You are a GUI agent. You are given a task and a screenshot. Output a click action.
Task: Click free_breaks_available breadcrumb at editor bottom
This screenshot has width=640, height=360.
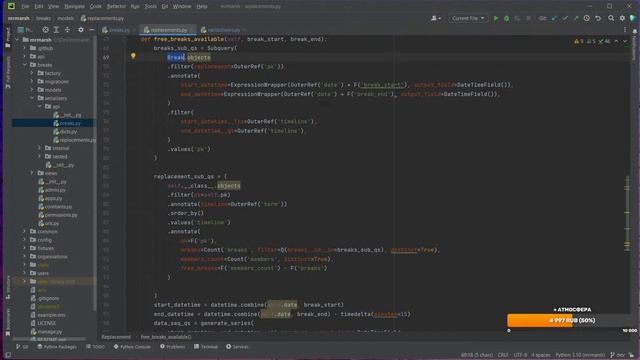[166, 337]
